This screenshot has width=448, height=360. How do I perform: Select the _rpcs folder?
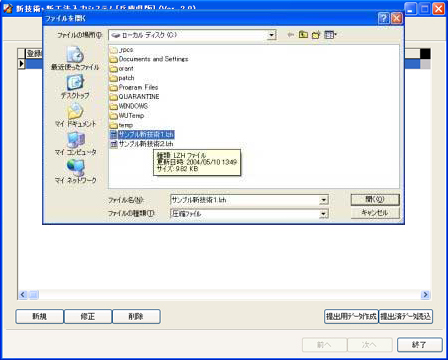(x=122, y=50)
